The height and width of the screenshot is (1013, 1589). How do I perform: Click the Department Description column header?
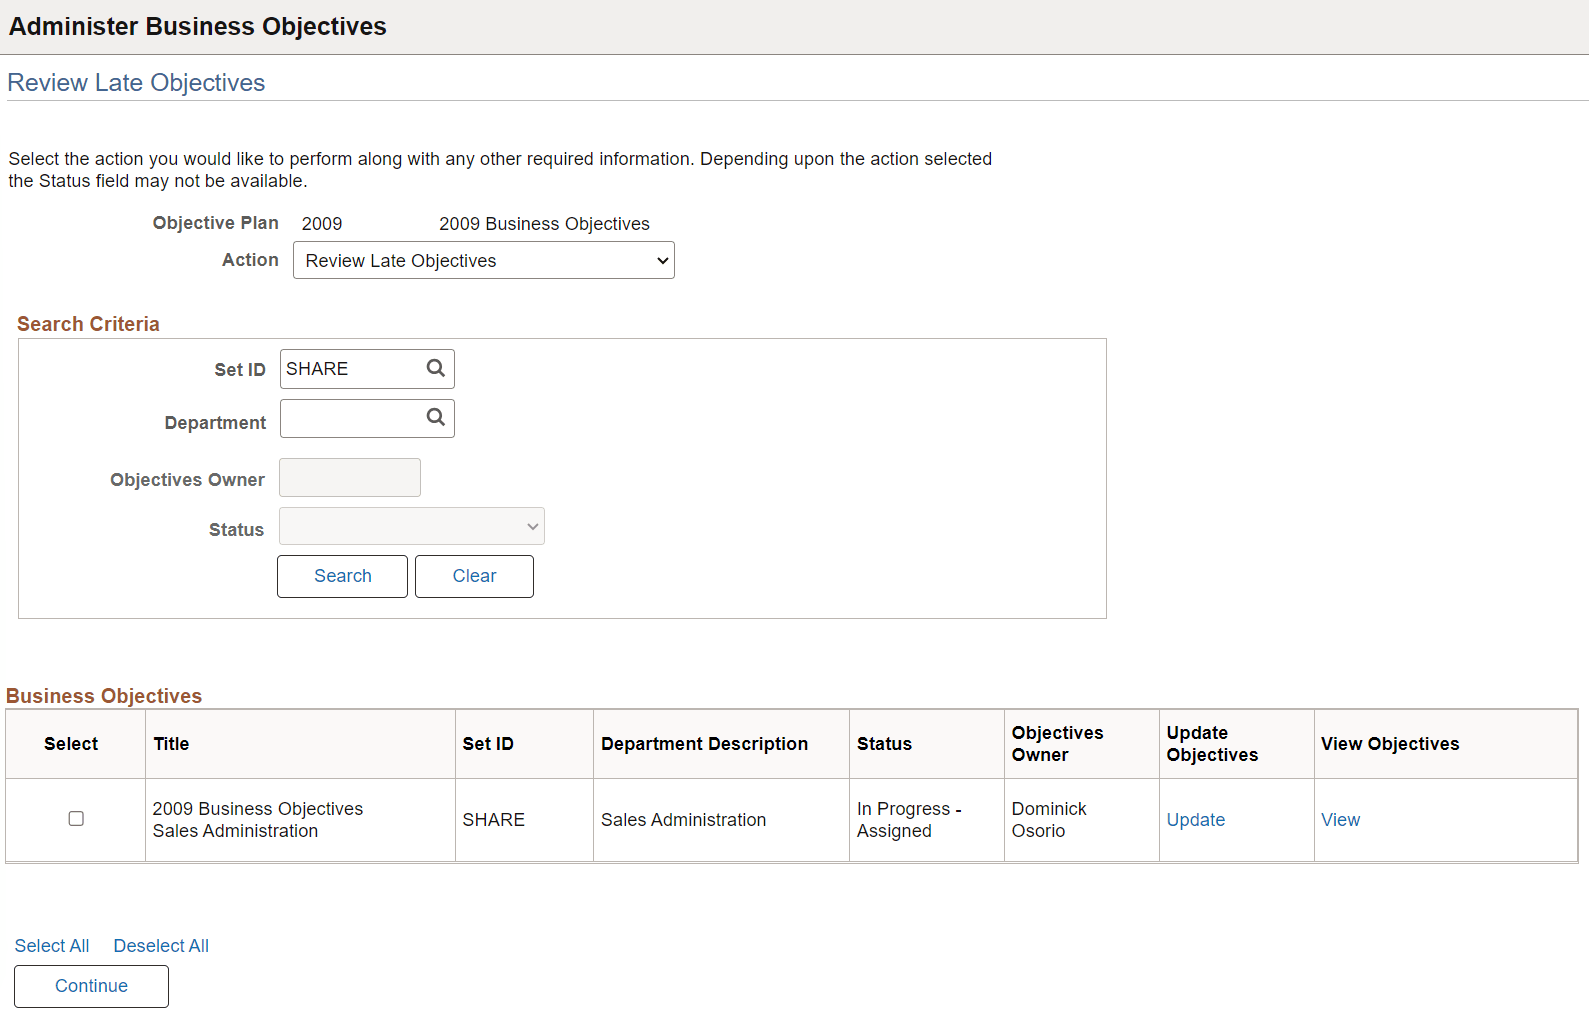pyautogui.click(x=704, y=744)
